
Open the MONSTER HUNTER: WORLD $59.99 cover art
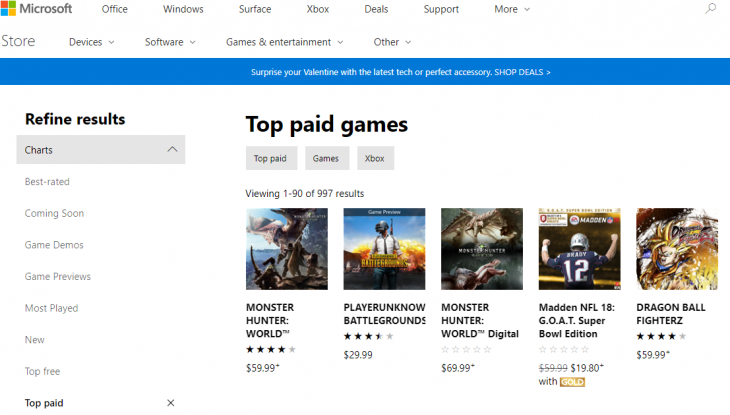[x=287, y=249]
